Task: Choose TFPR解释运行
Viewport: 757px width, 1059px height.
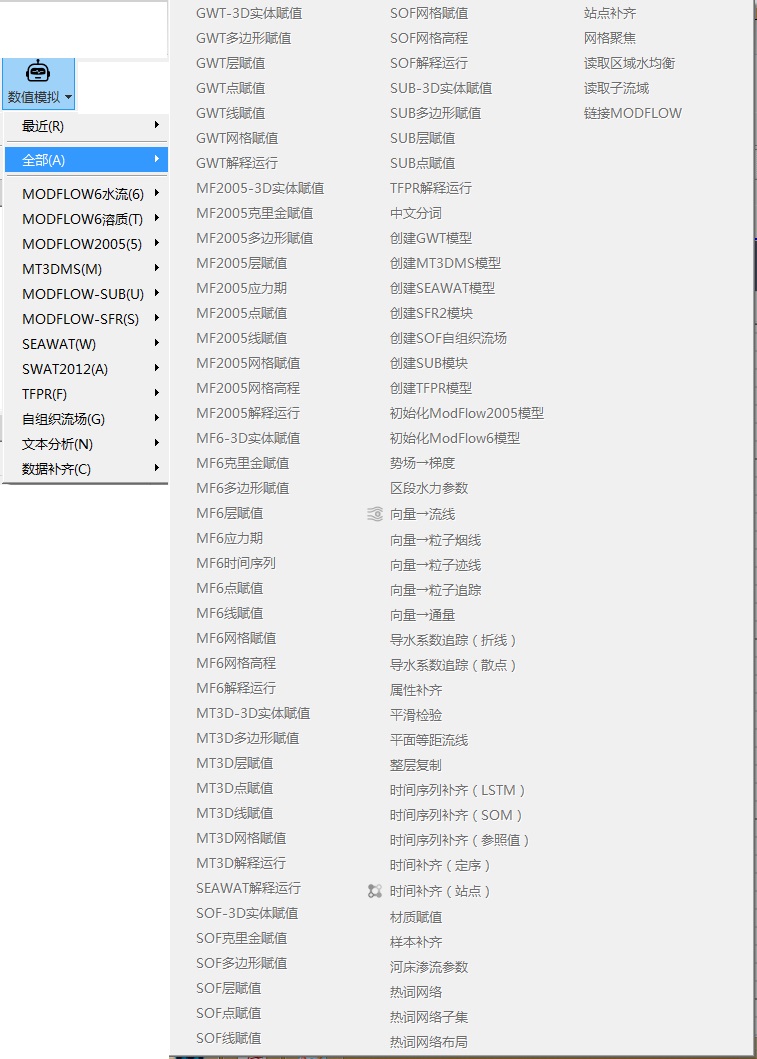Action: [x=431, y=188]
